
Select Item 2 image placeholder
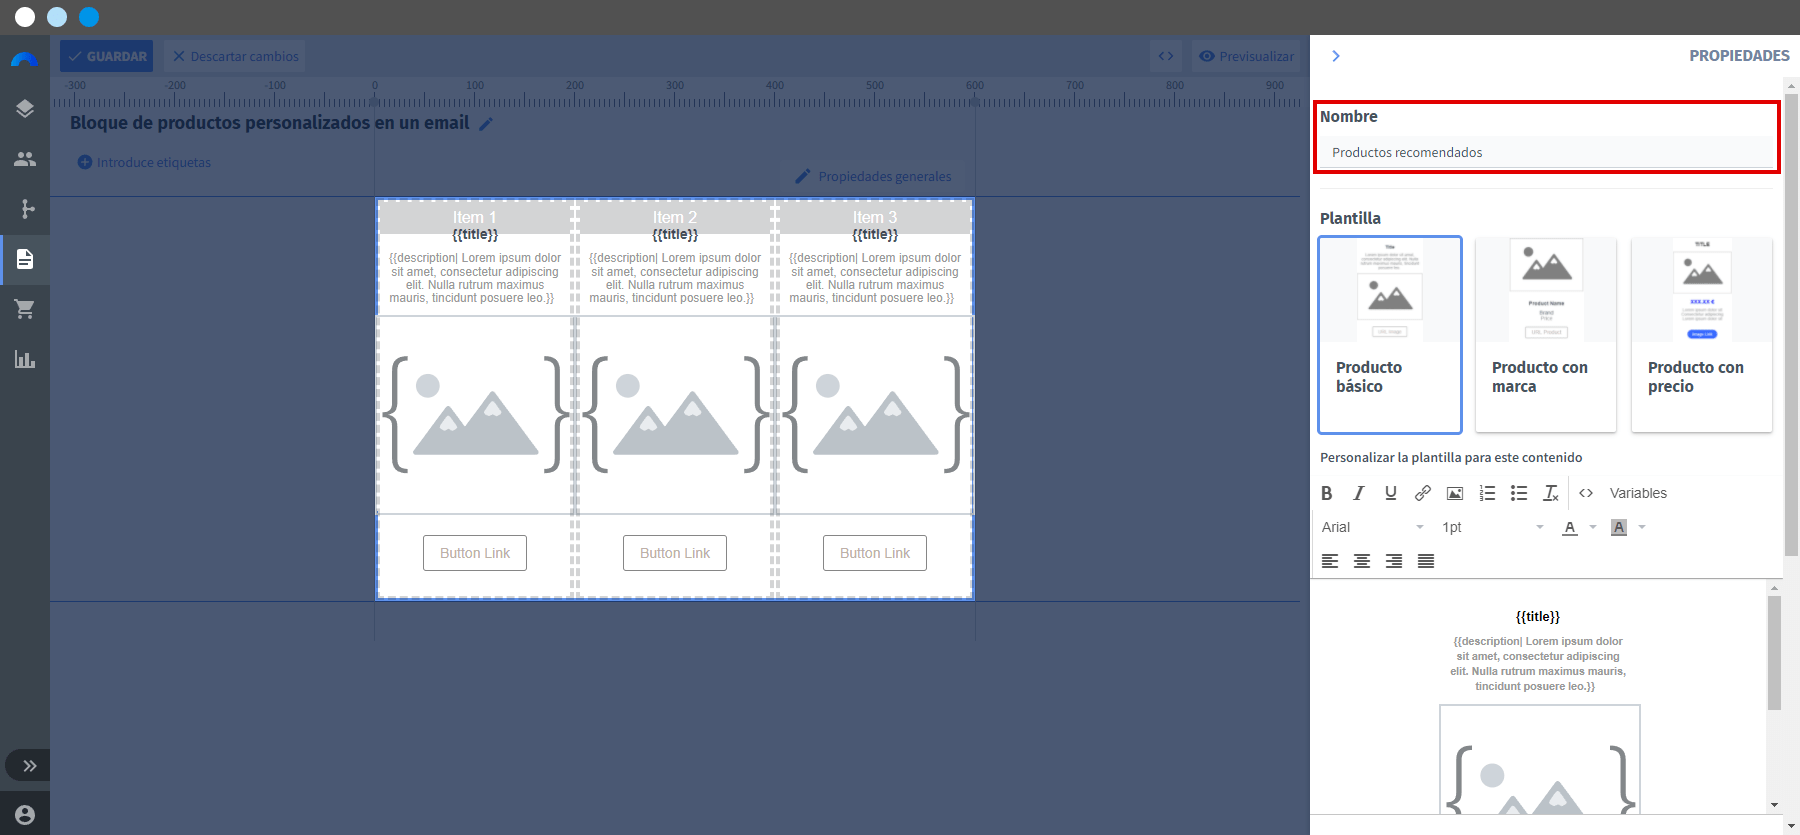pyautogui.click(x=675, y=414)
